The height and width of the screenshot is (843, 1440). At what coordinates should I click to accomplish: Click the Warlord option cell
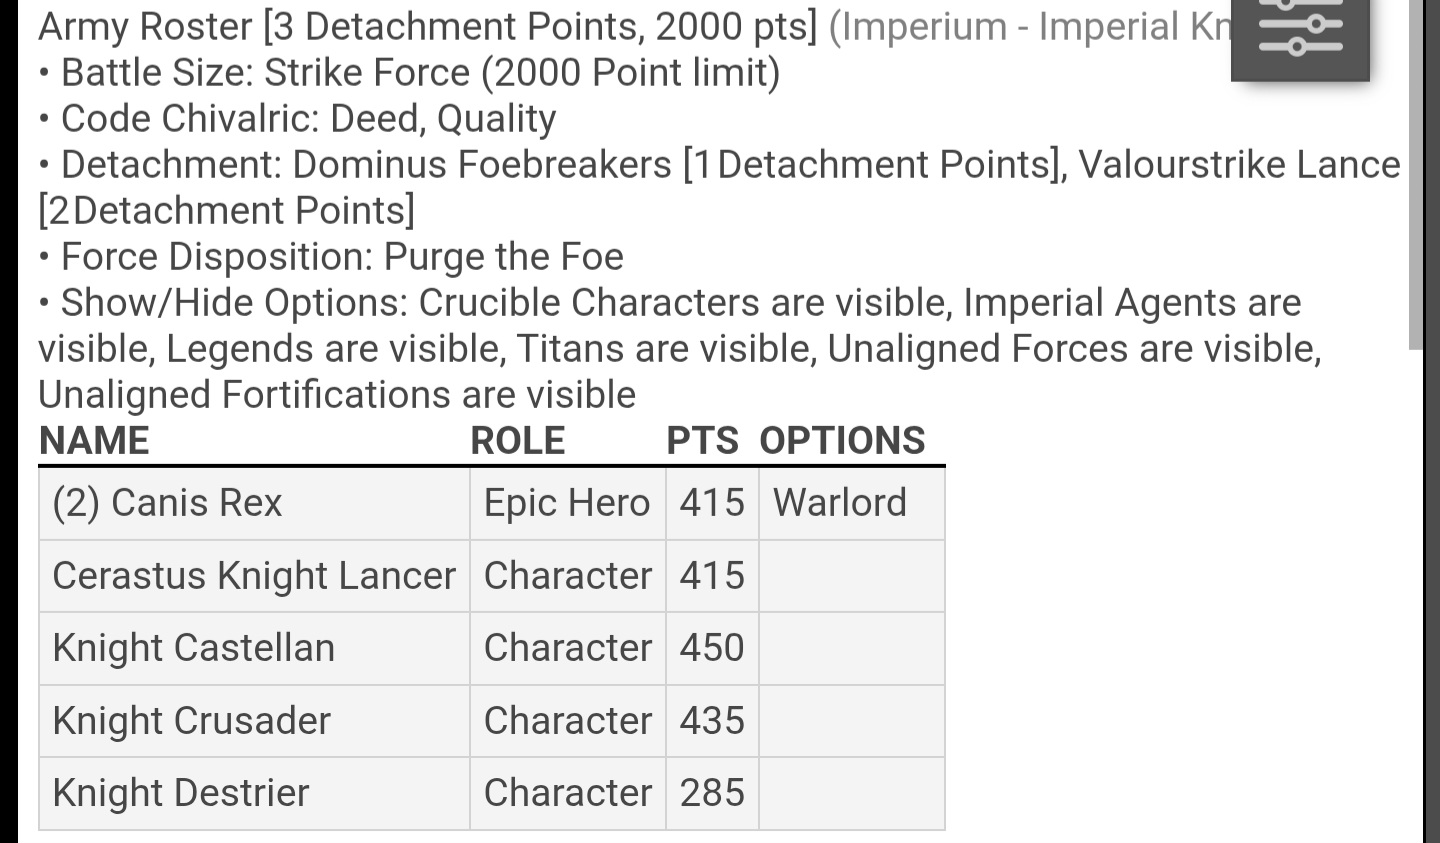click(x=852, y=503)
